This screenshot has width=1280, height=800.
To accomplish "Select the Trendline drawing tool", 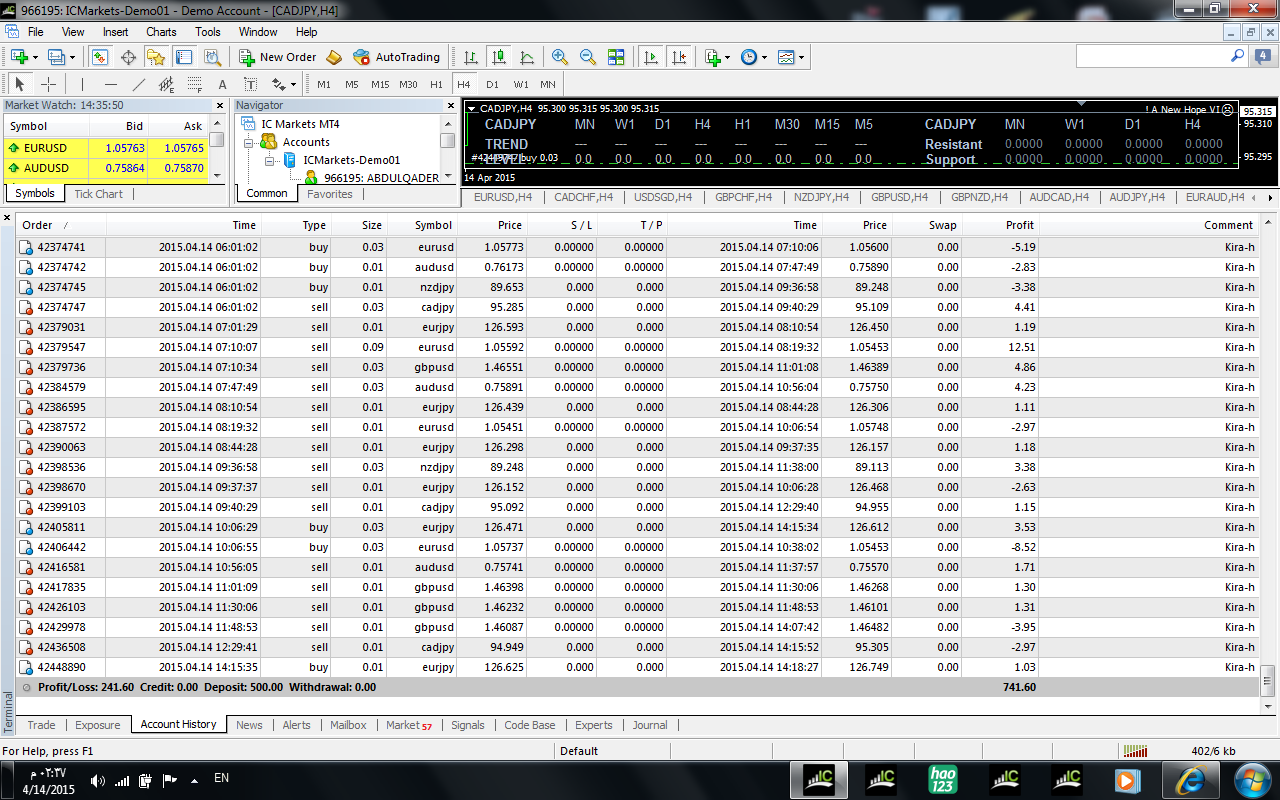I will click(139, 85).
